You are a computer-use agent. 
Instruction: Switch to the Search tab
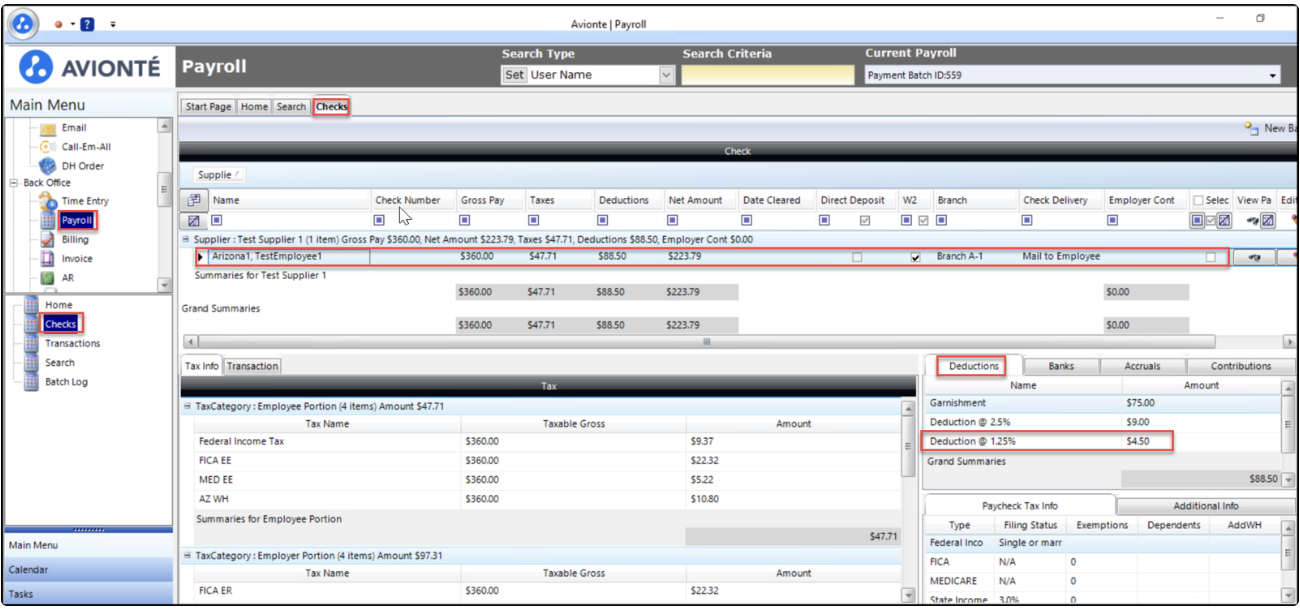[291, 107]
